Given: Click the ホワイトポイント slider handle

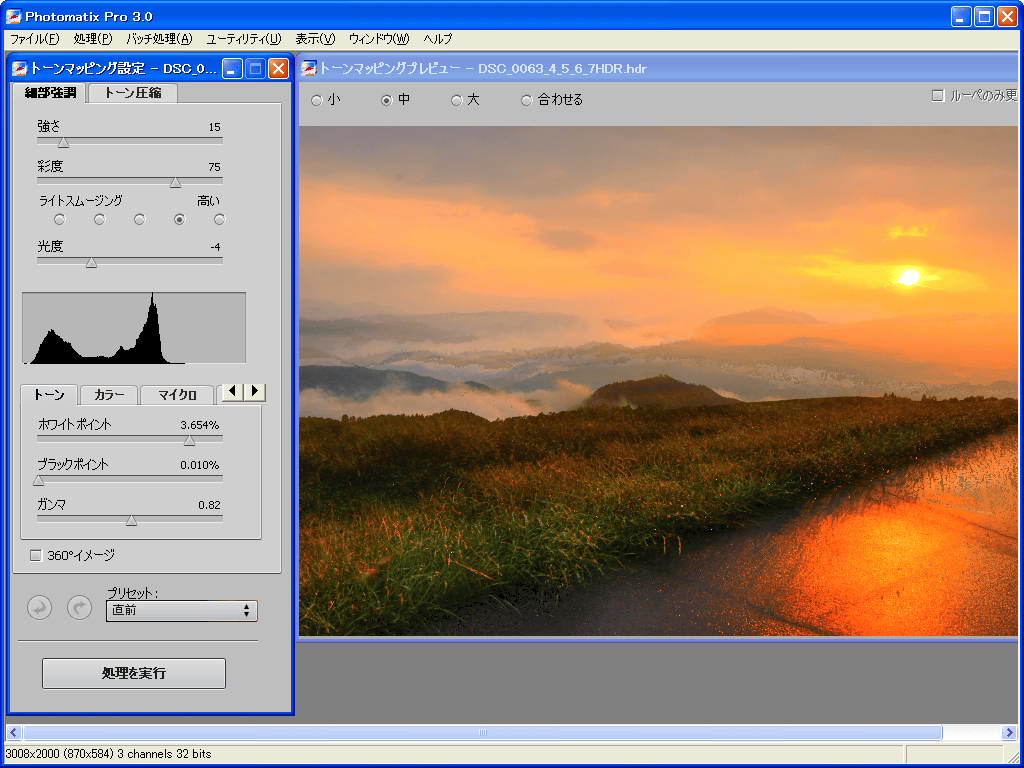Looking at the screenshot, I should pyautogui.click(x=189, y=441).
